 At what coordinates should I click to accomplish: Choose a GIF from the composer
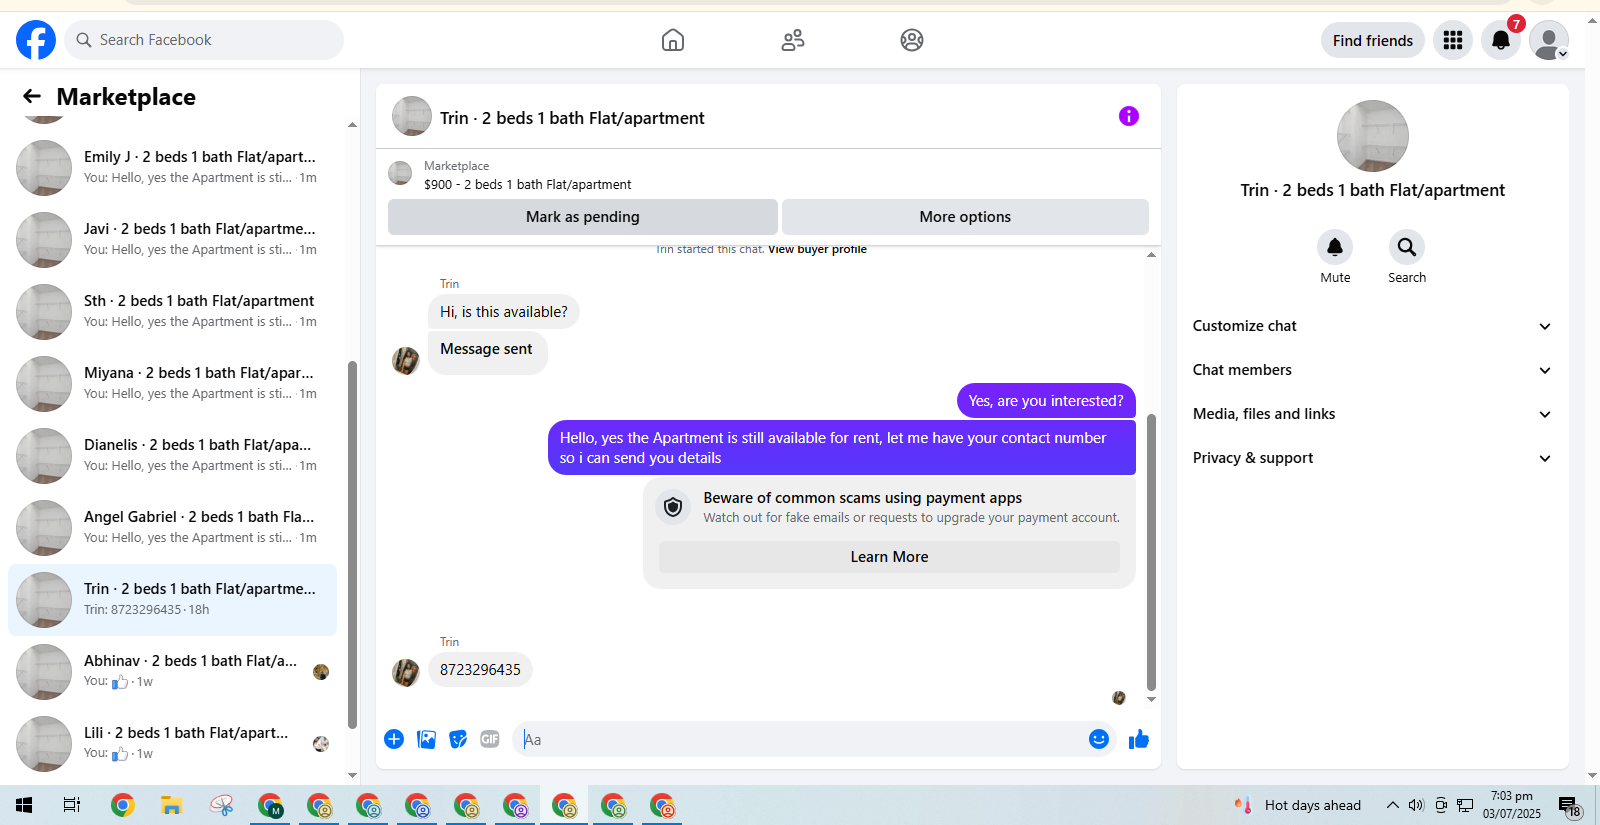pos(490,739)
